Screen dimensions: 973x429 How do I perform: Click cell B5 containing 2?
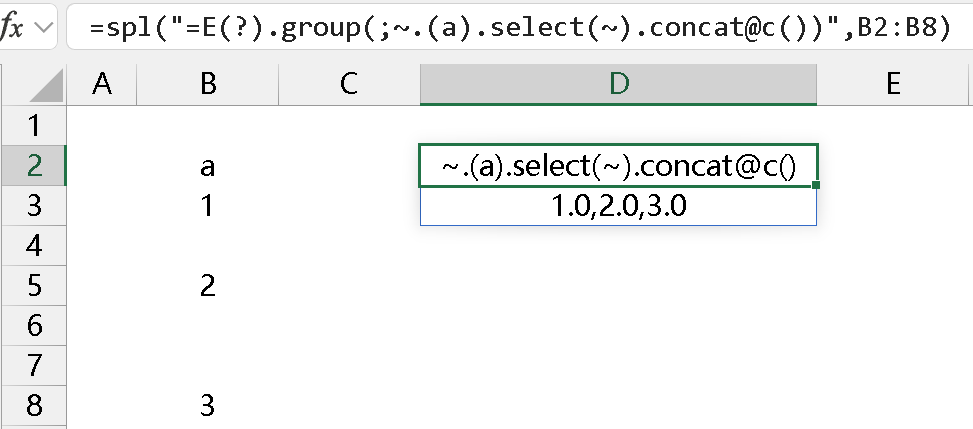tap(207, 286)
